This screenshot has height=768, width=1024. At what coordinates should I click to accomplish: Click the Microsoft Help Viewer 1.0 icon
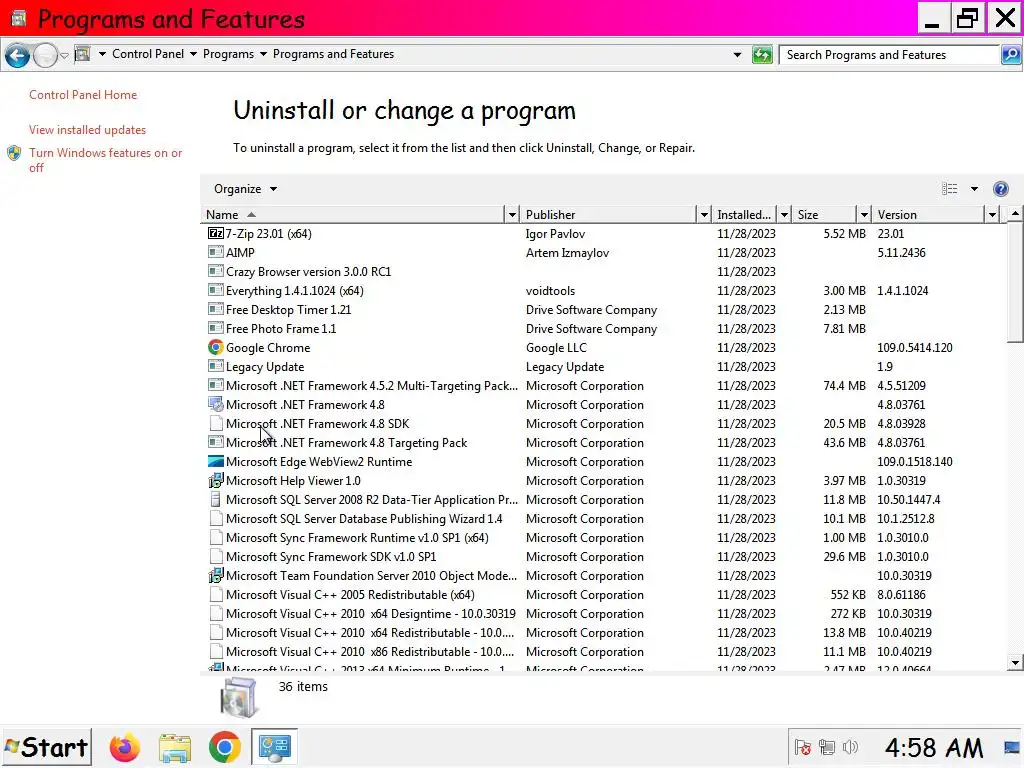pos(216,481)
